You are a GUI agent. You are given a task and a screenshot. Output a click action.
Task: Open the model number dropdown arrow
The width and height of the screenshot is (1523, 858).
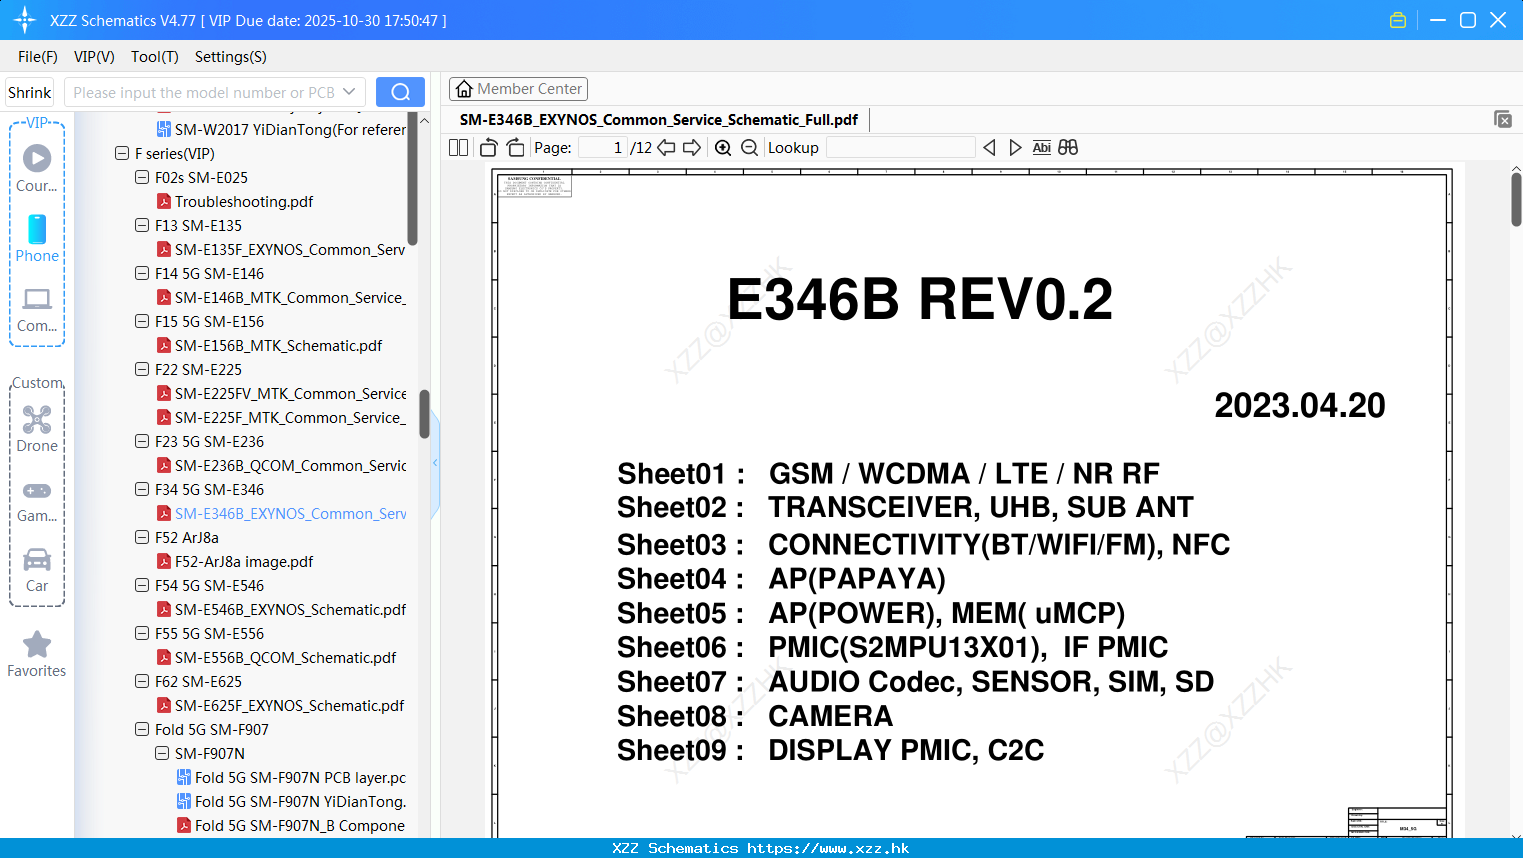[349, 92]
